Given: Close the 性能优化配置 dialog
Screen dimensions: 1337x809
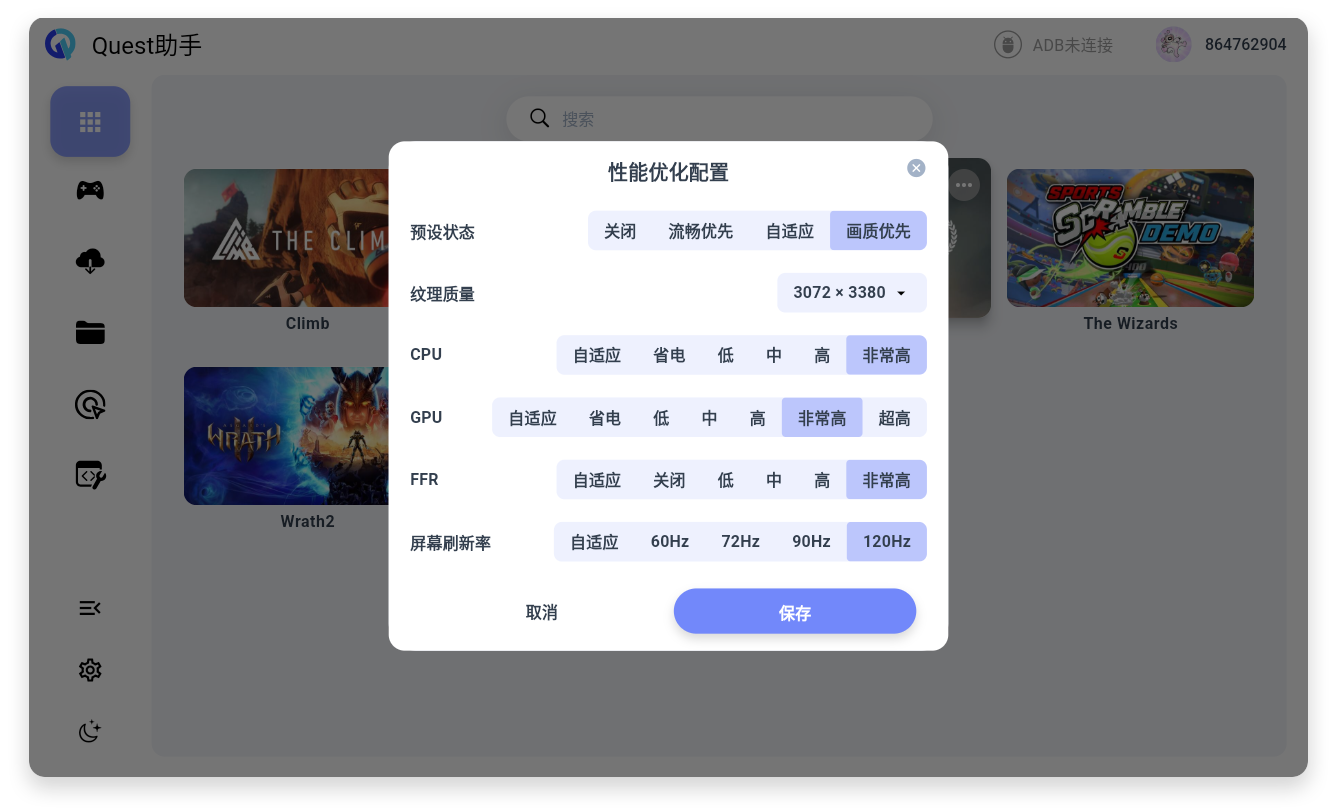Looking at the screenshot, I should click(916, 168).
